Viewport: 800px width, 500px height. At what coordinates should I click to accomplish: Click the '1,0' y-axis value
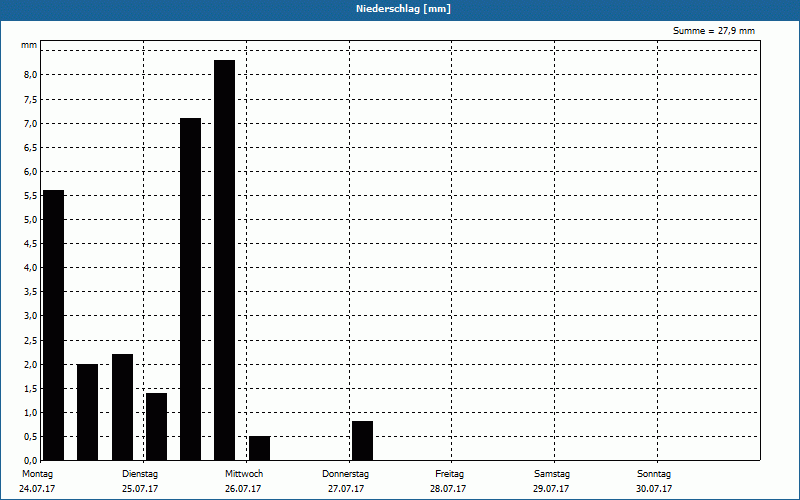pyautogui.click(x=31, y=413)
